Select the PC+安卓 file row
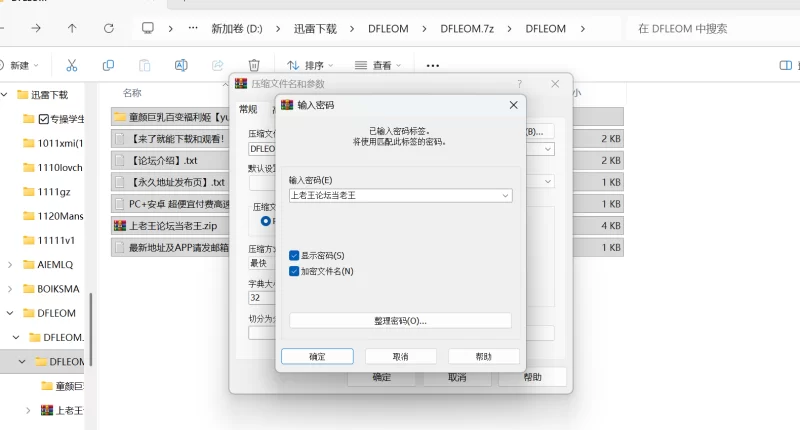The height and width of the screenshot is (430, 800). 170,204
